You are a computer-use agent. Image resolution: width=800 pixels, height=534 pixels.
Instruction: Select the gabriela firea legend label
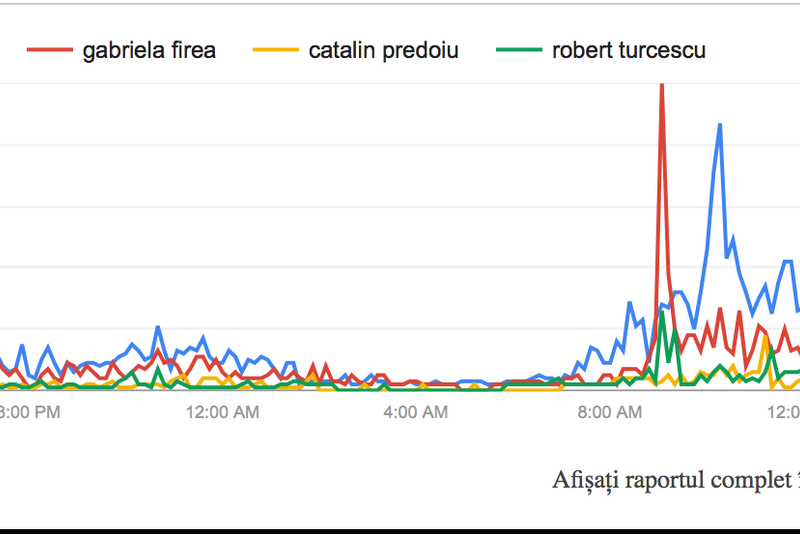[148, 50]
